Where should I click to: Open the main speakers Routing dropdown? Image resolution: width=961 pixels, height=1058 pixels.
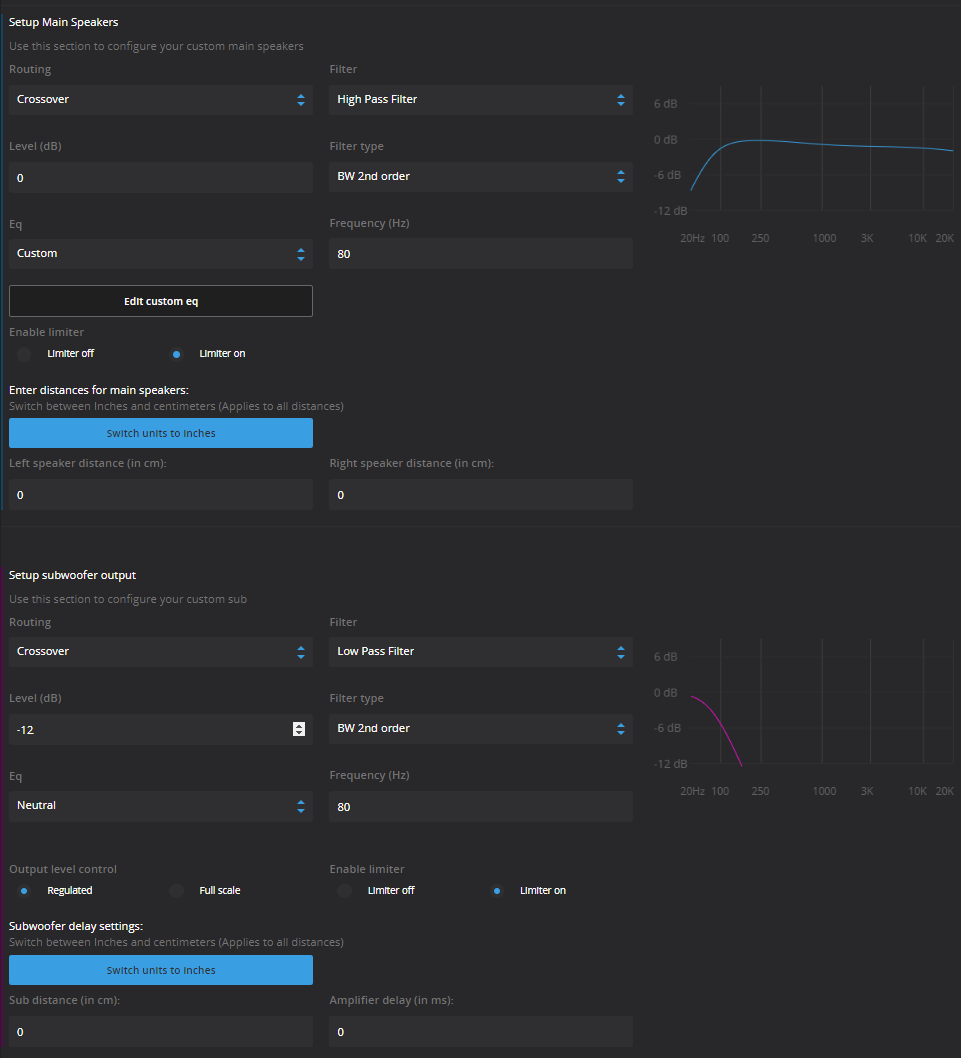160,99
